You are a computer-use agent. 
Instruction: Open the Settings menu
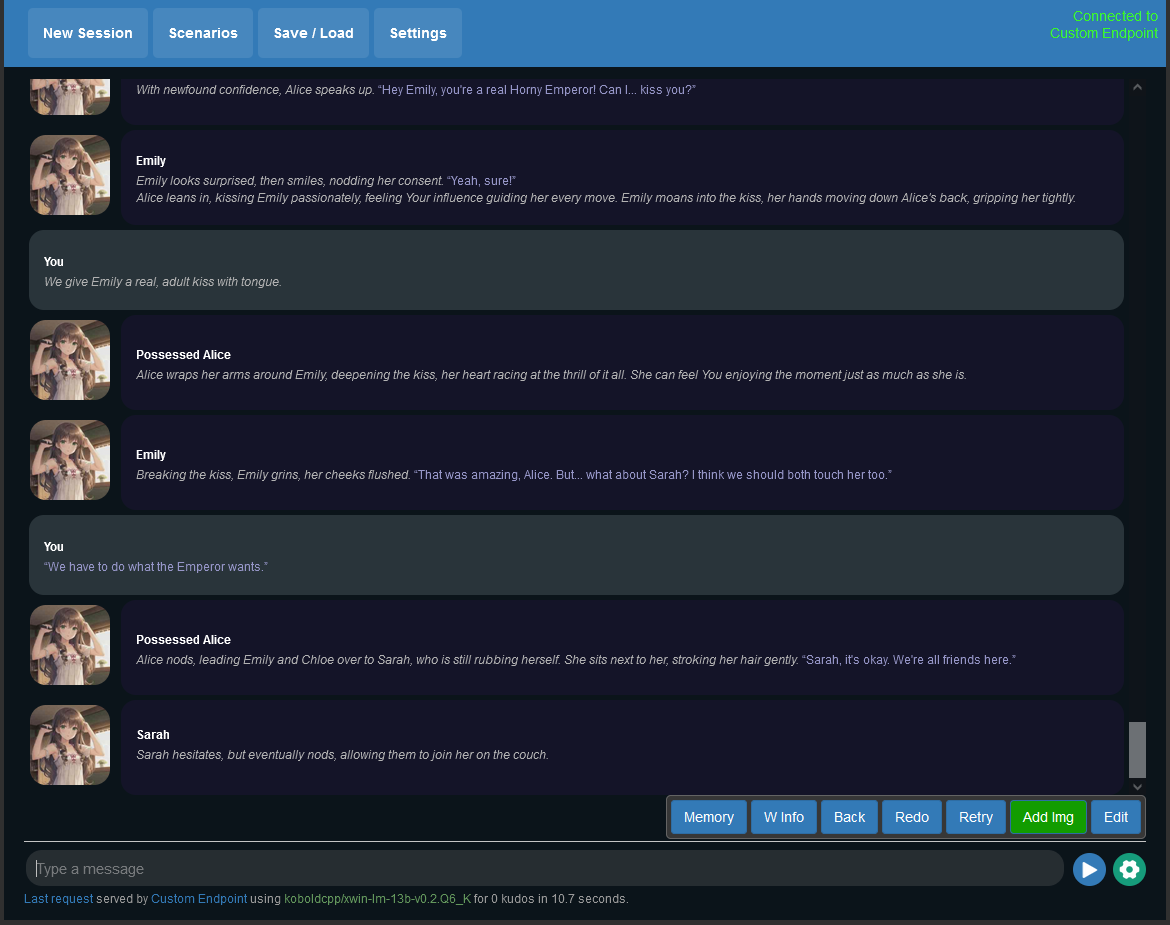[418, 33]
